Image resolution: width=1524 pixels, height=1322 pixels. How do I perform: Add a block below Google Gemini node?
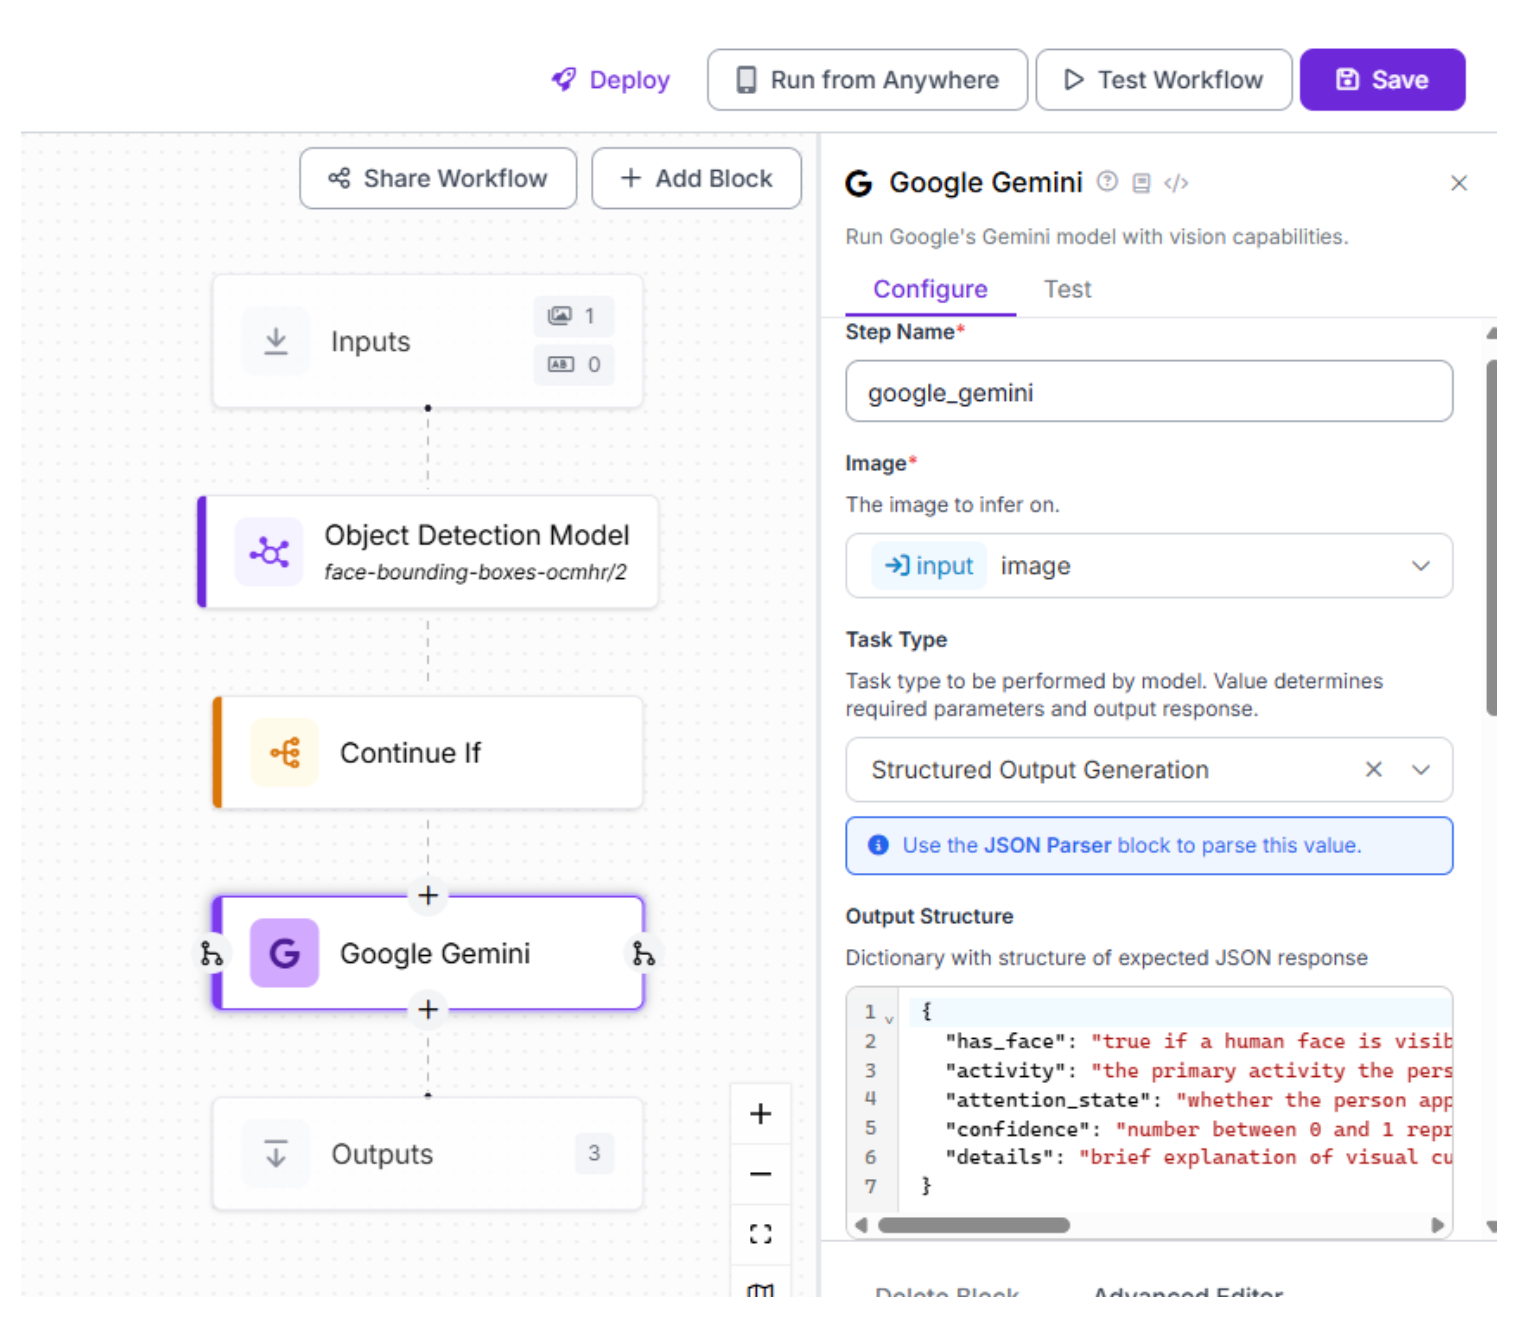428,1010
